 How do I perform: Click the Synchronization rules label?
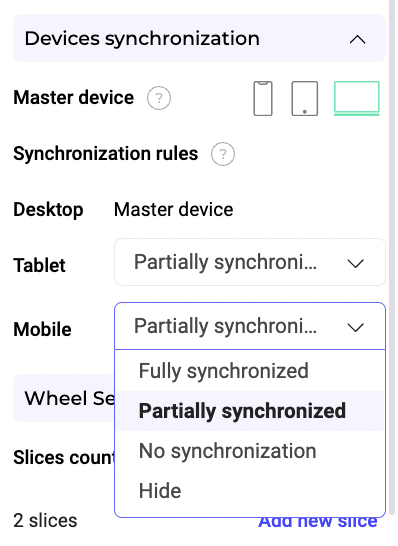point(106,154)
